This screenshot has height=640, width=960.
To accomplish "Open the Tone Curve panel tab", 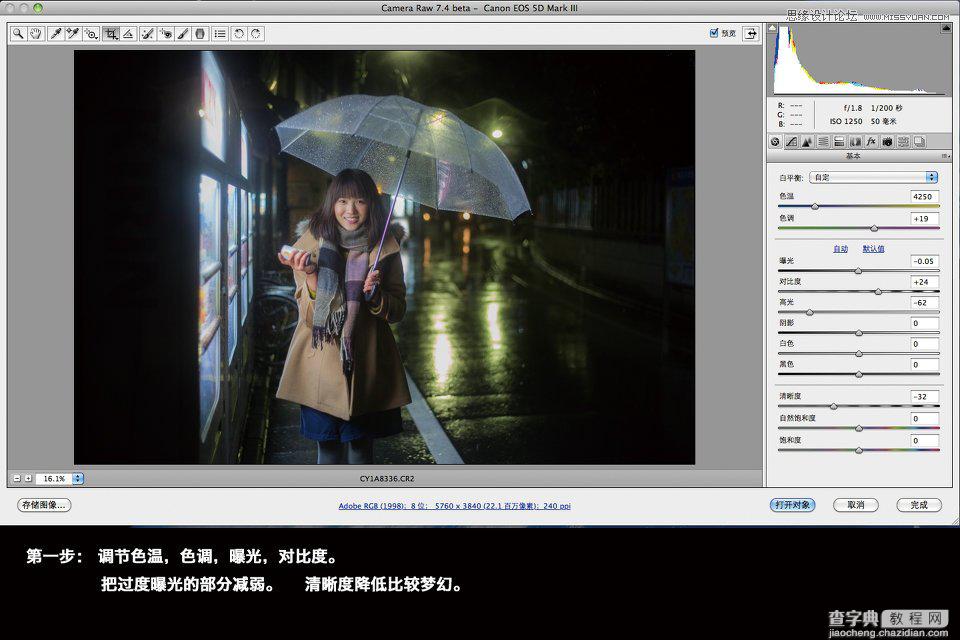I will coord(792,141).
